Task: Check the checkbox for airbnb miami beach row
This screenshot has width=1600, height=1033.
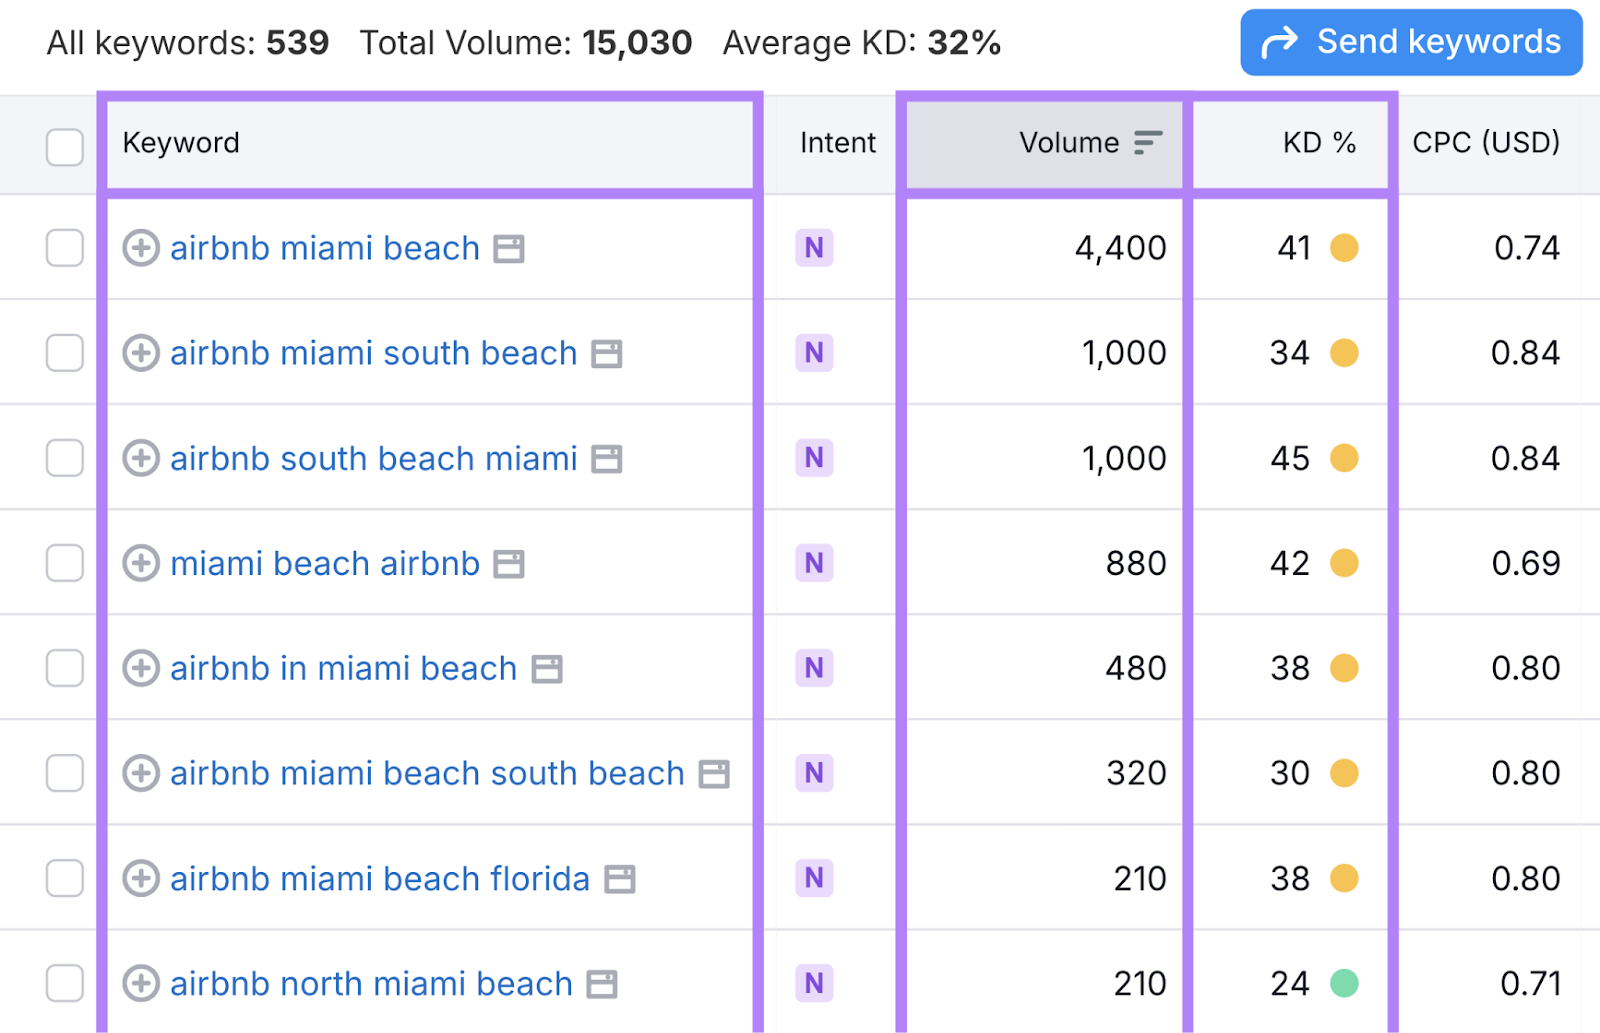Action: click(x=64, y=249)
